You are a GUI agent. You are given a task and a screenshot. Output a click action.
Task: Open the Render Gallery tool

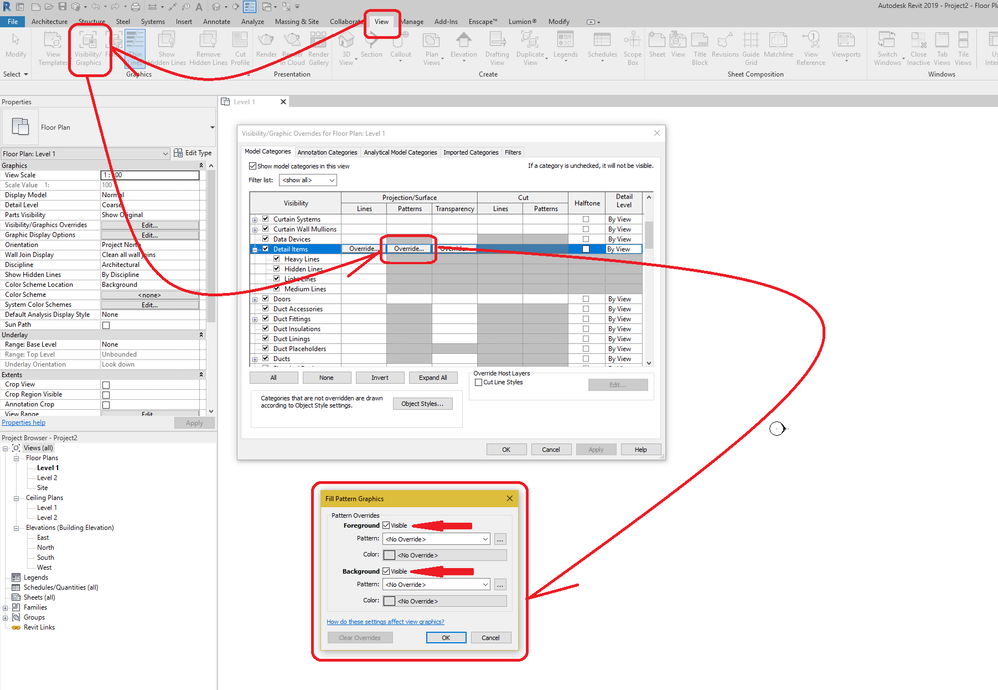point(318,48)
